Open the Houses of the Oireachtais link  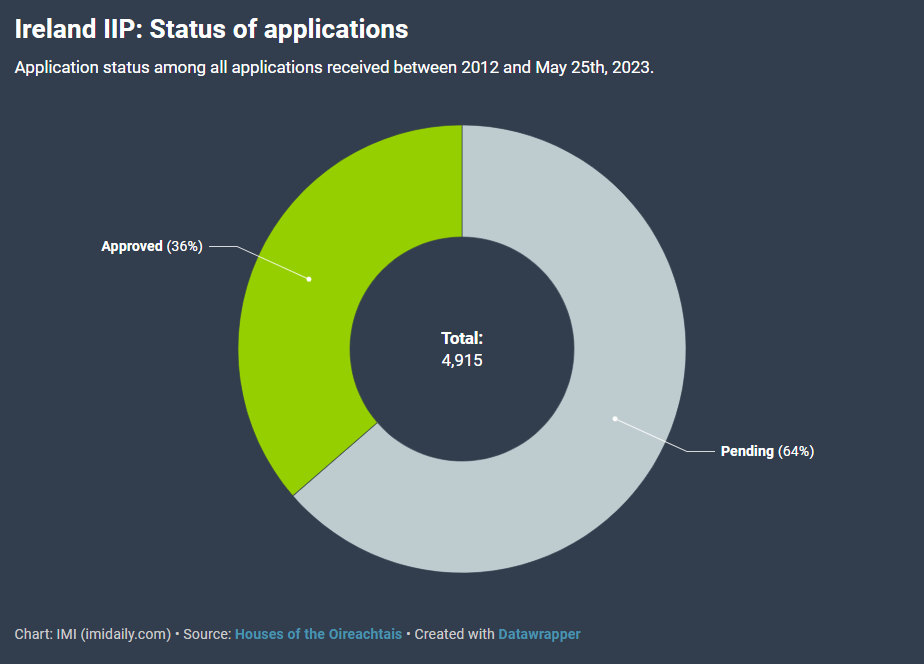(x=318, y=634)
